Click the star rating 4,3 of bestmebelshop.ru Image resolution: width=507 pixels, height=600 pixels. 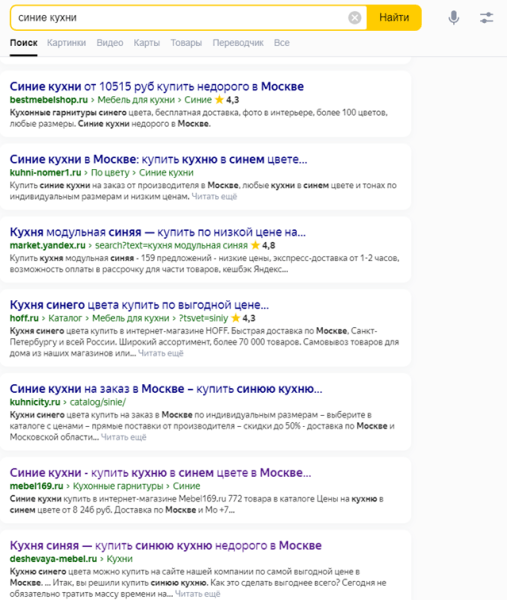pyautogui.click(x=227, y=100)
